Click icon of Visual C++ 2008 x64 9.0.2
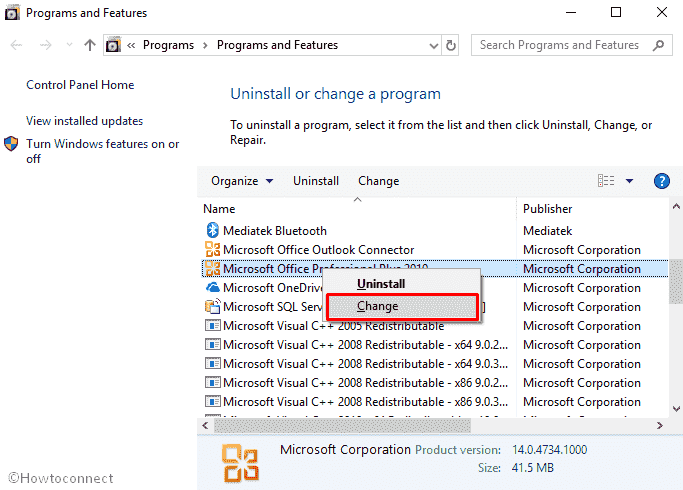 pyautogui.click(x=213, y=345)
